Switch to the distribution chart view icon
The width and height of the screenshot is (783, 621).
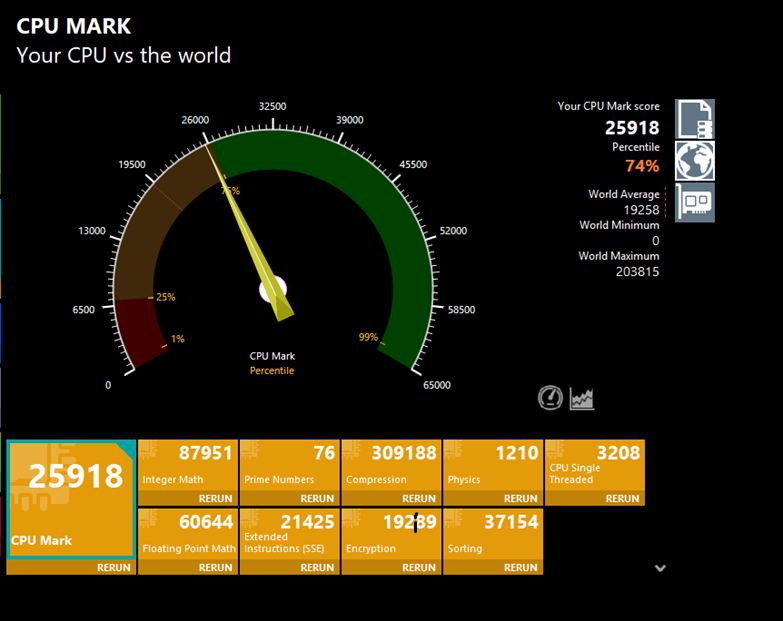pyautogui.click(x=582, y=398)
